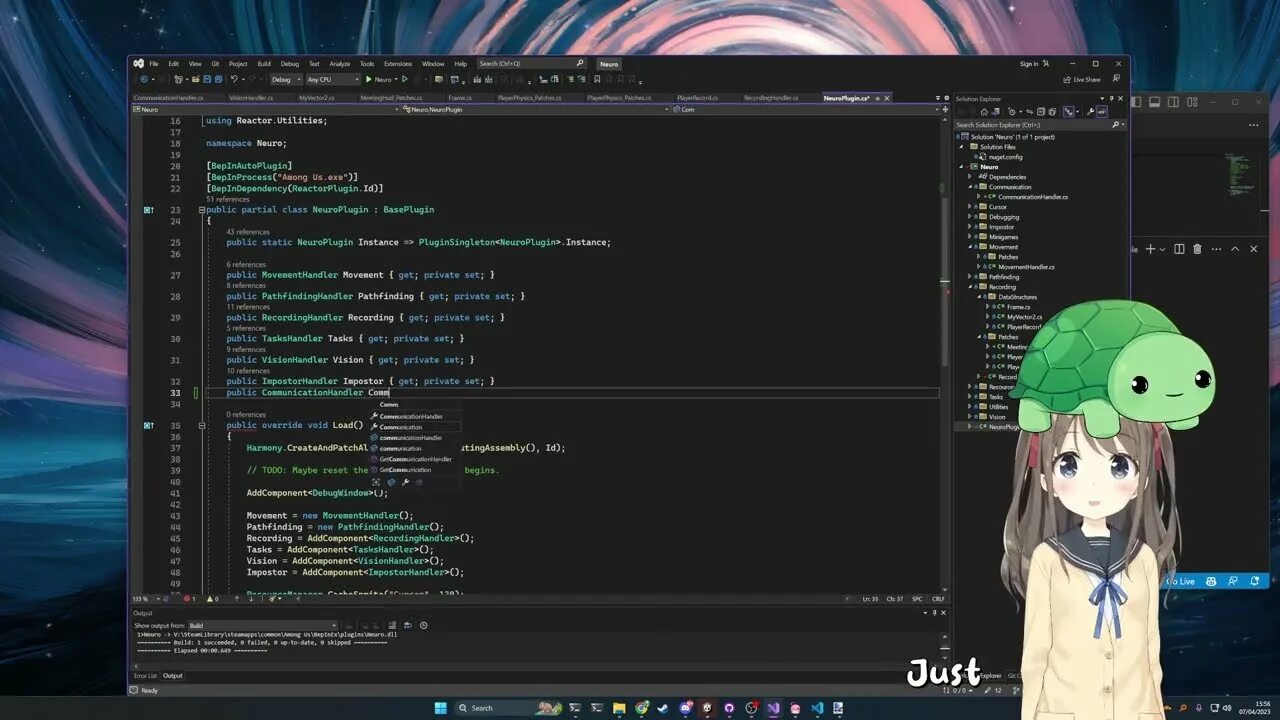1280x720 pixels.
Task: Click the plus icon in background terminal panel
Action: pos(1150,249)
